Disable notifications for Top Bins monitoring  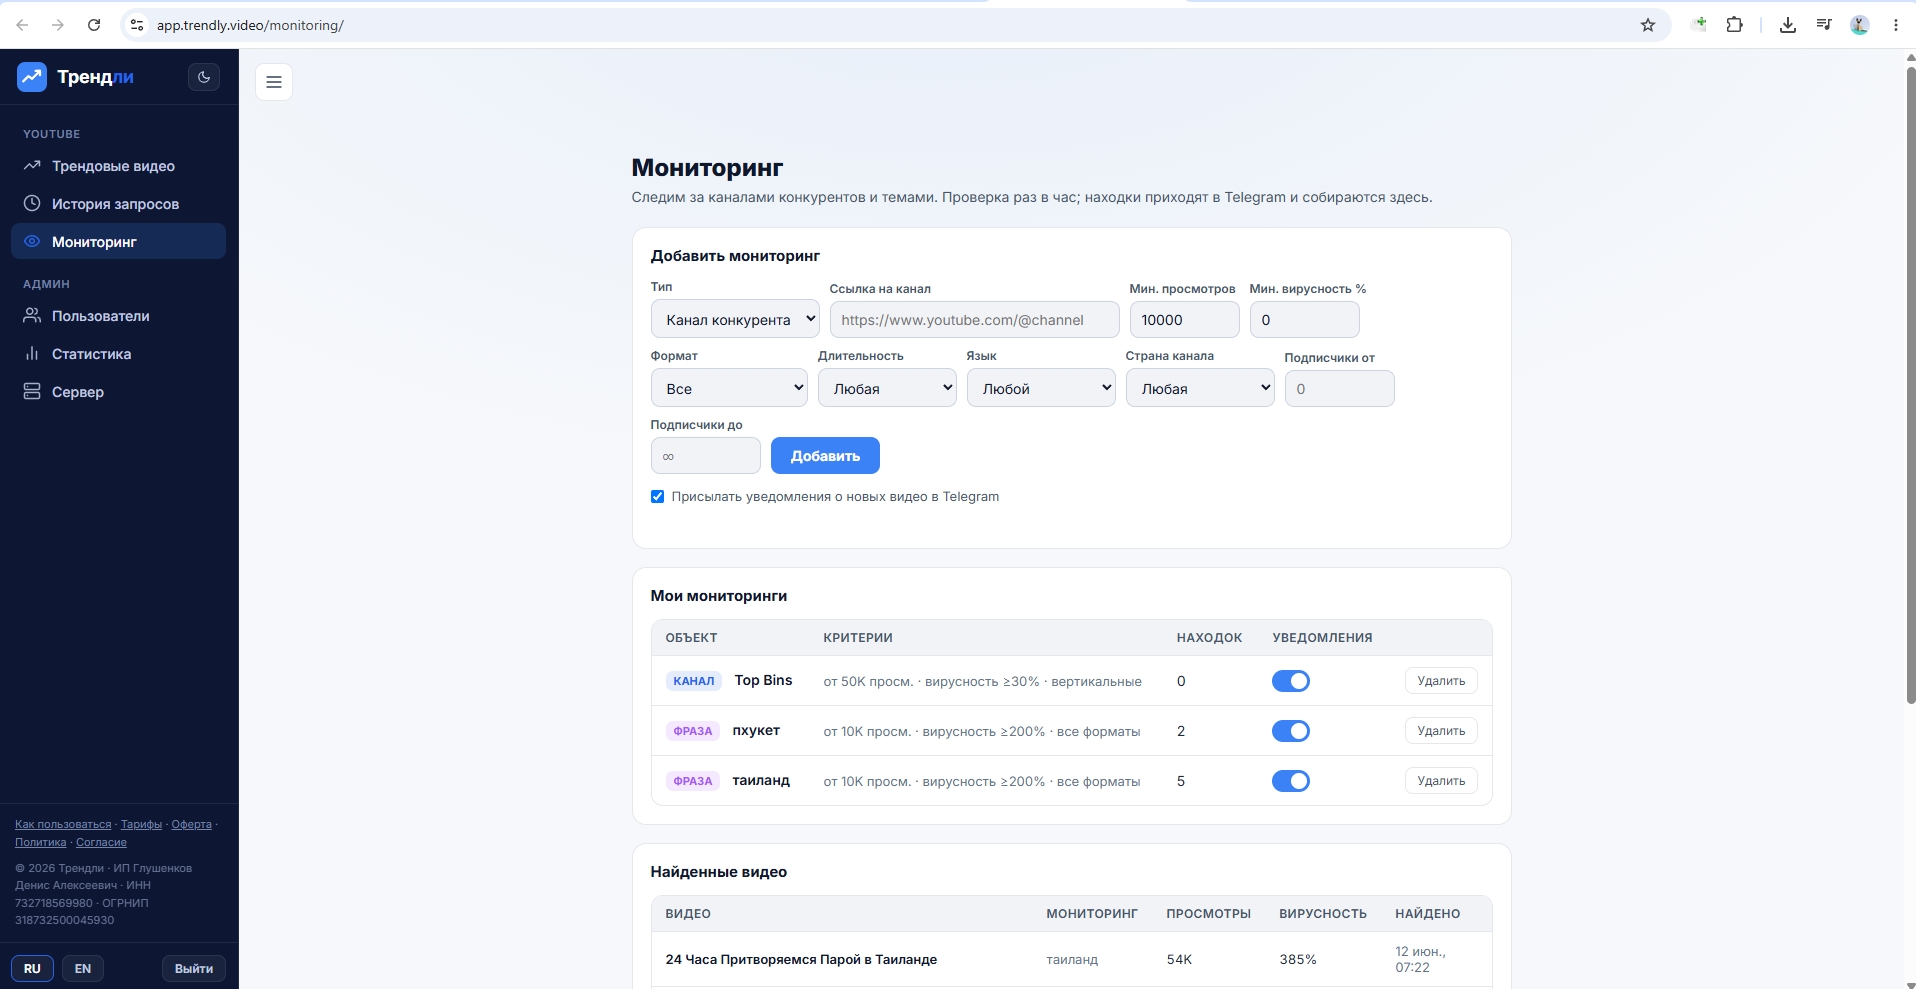point(1291,681)
